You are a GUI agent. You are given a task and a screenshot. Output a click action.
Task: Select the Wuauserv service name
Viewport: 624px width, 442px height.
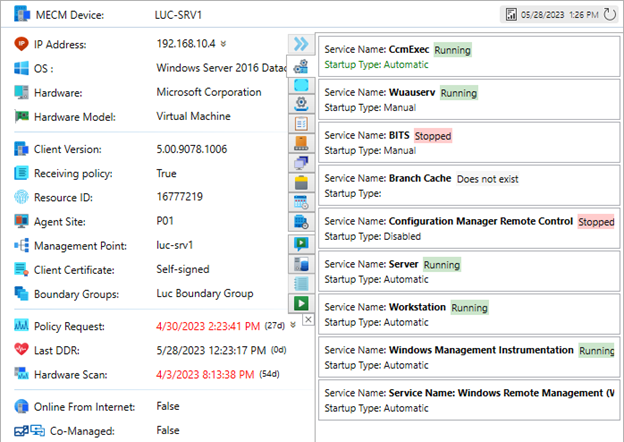tap(412, 92)
